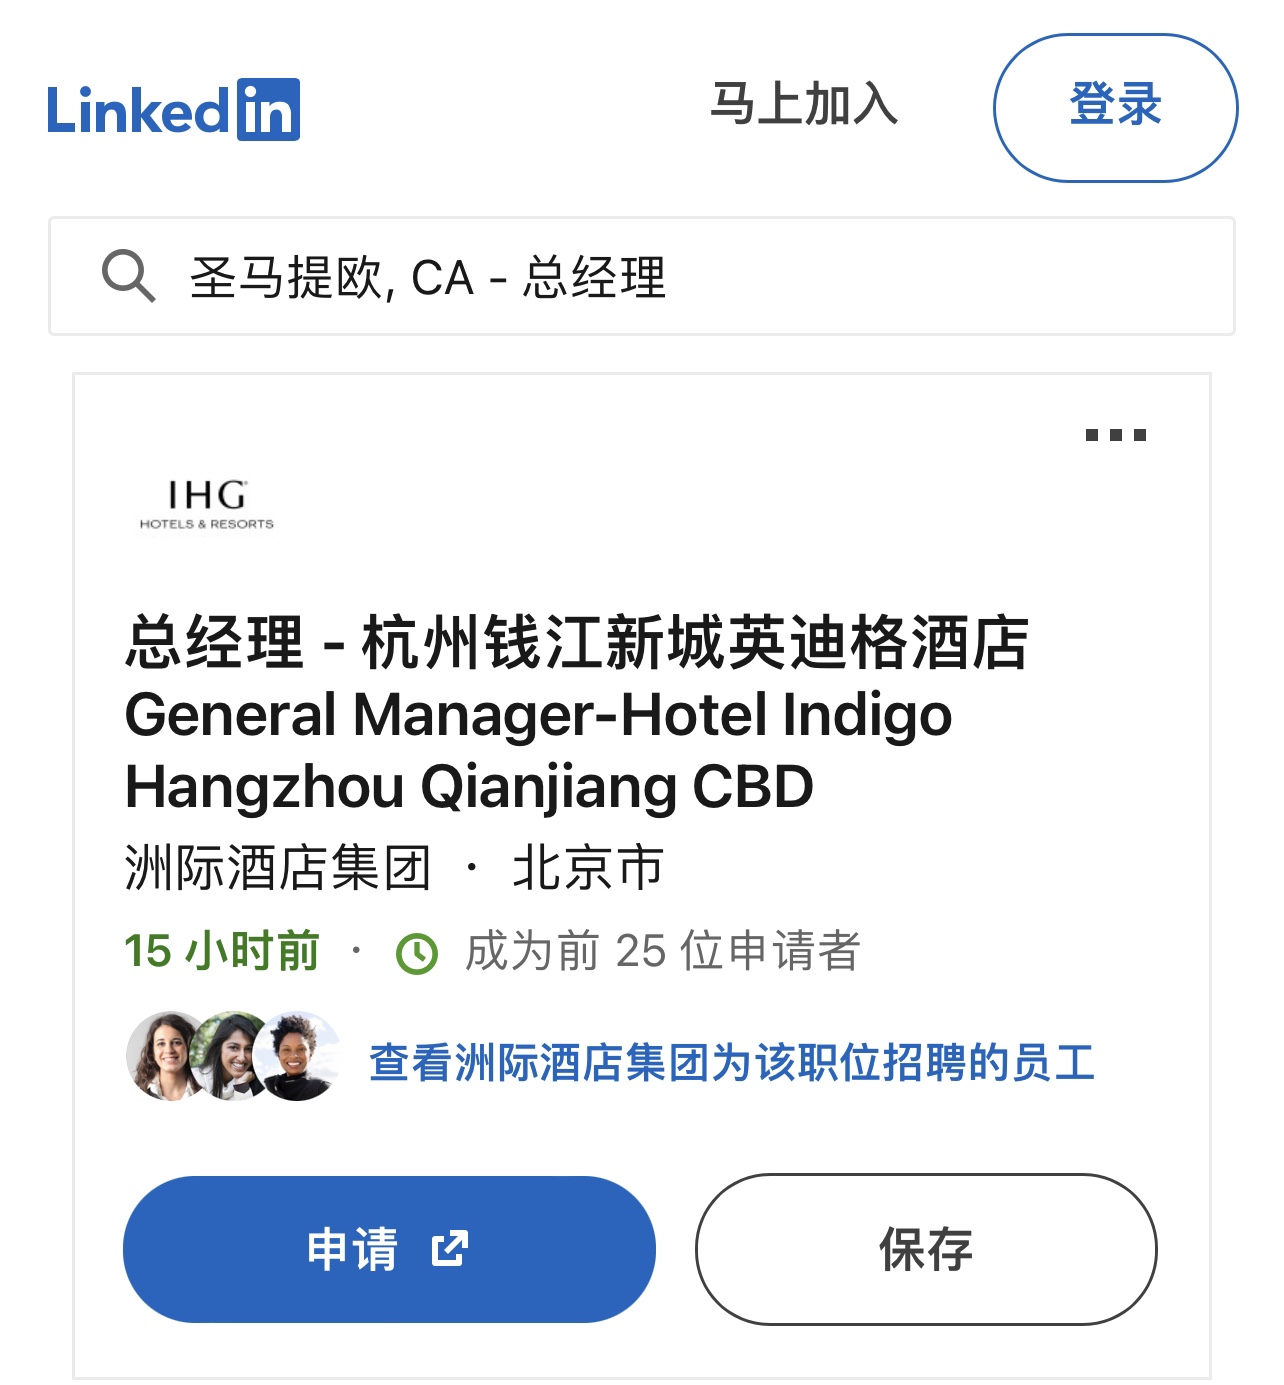The width and height of the screenshot is (1284, 1385).
Task: Click the blue 申请 apply button
Action: tap(389, 1249)
